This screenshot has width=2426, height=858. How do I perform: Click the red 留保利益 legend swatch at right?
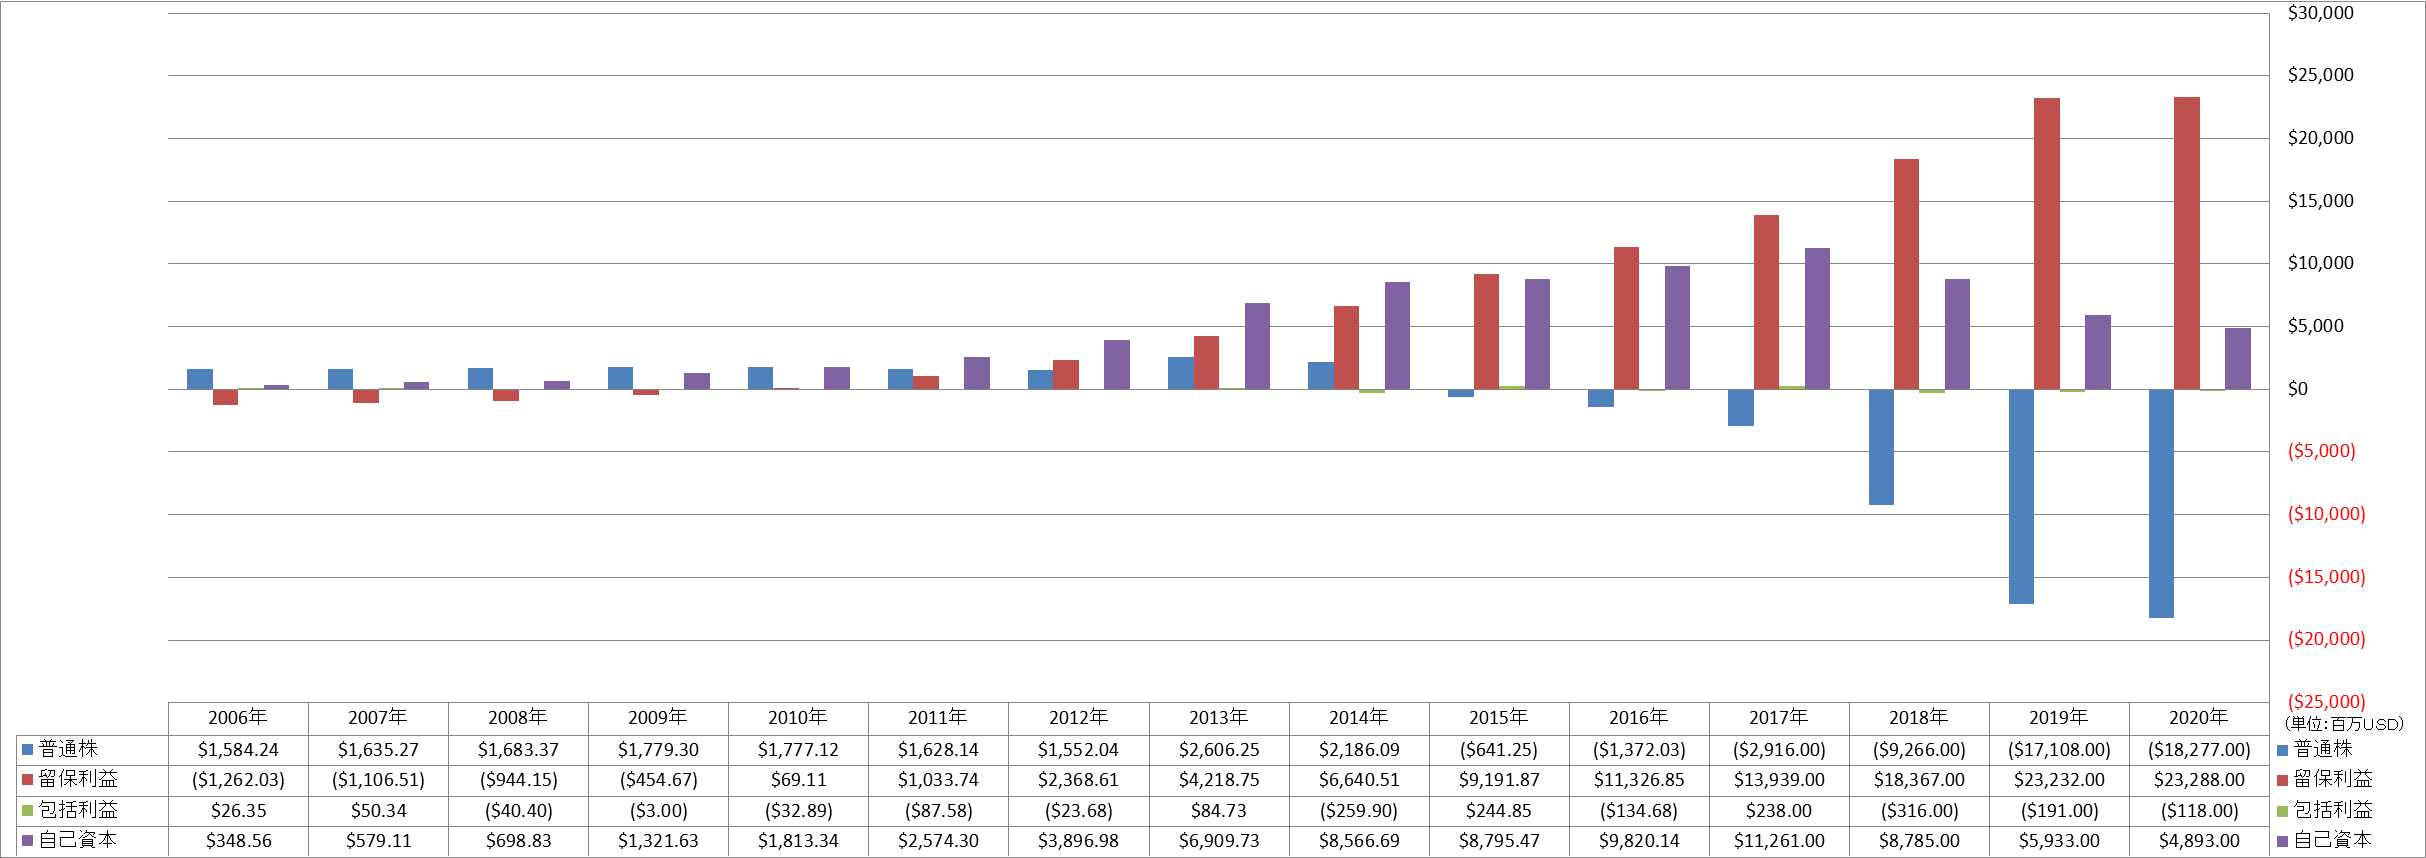2282,780
